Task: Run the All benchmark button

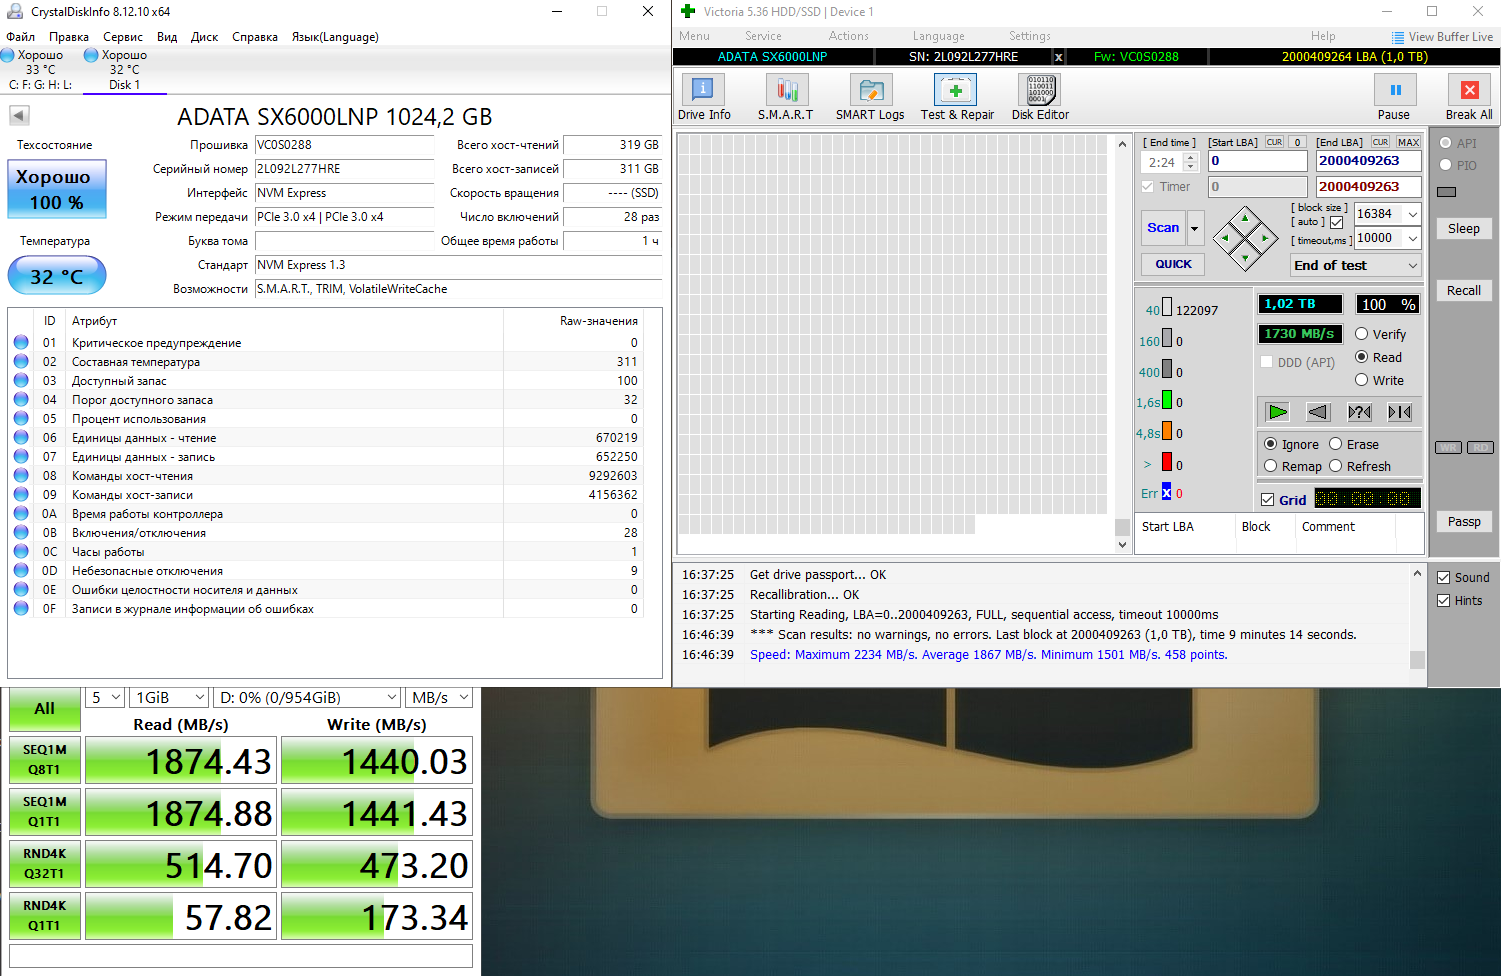Action: point(44,709)
